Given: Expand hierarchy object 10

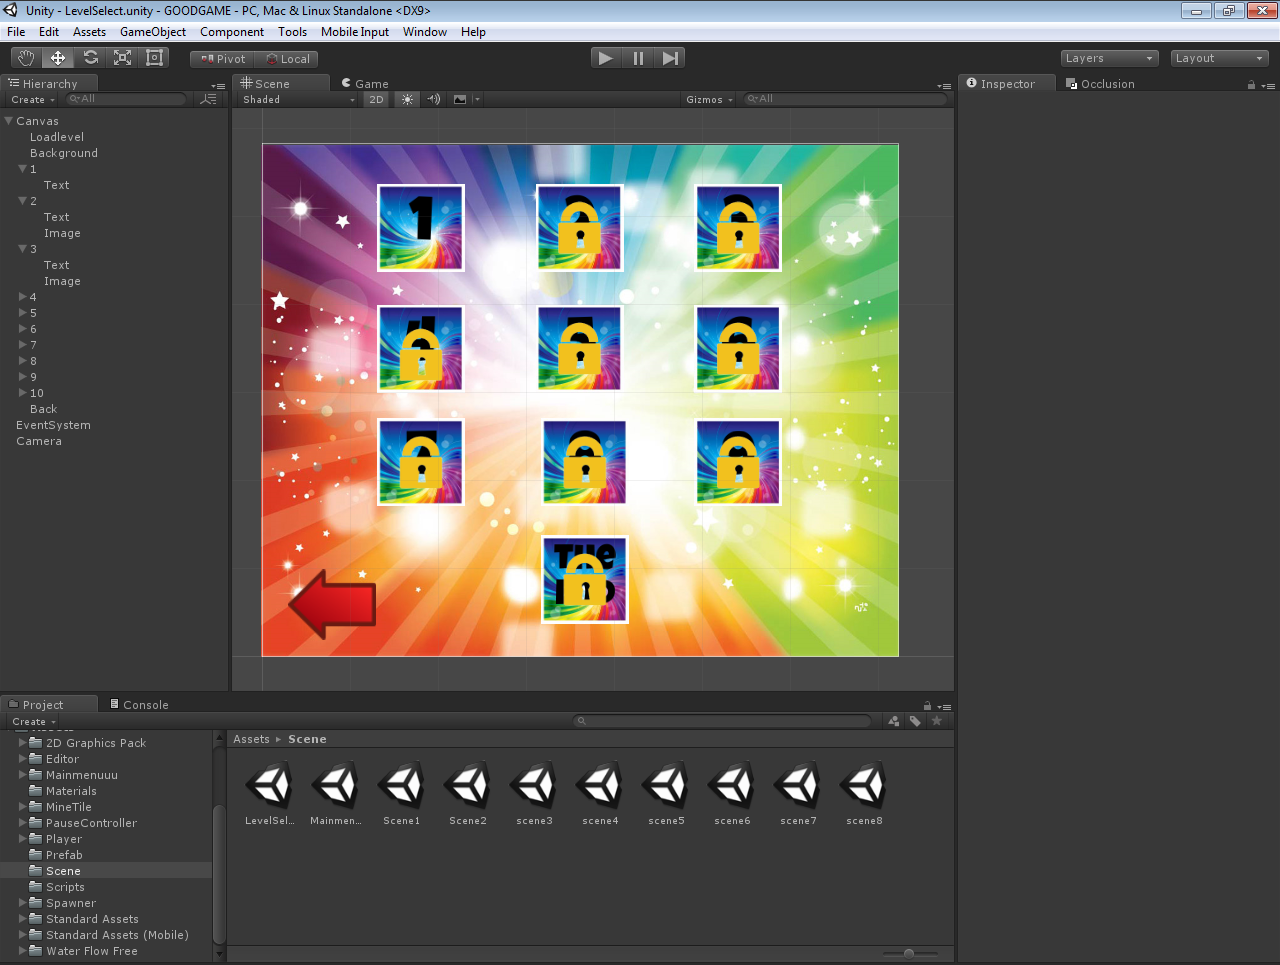Looking at the screenshot, I should [22, 393].
